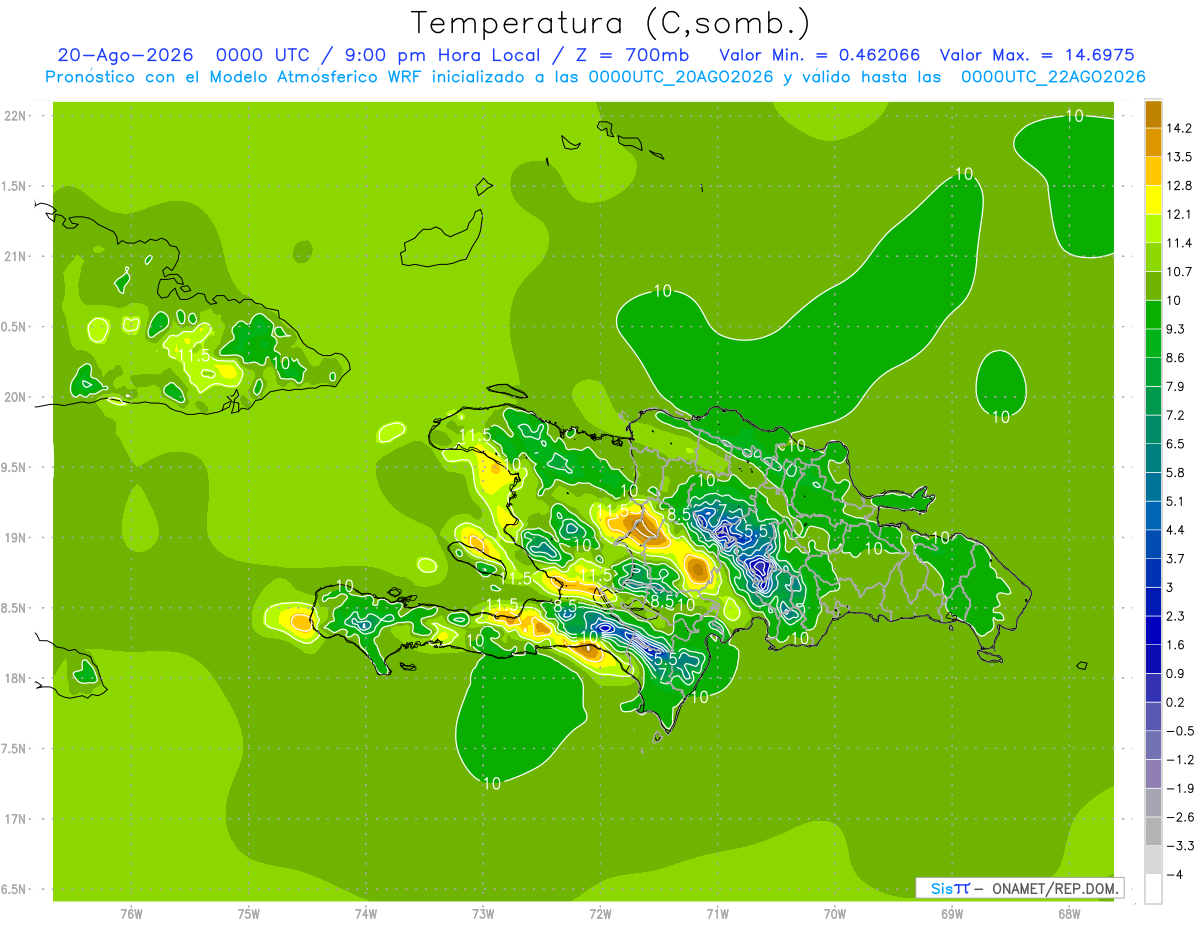Click valid-until time "0000UTC_22AGO2026"
Viewport: 1200px width, 927px height.
pyautogui.click(x=1053, y=77)
